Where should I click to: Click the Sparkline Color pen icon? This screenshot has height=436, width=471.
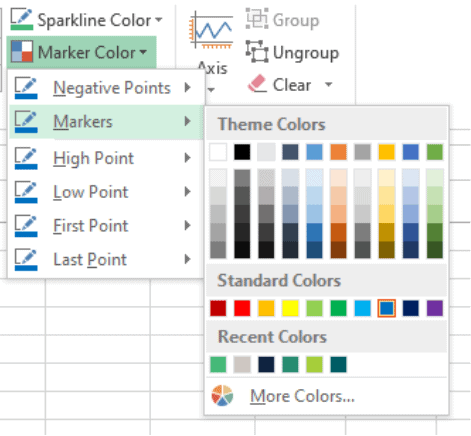coord(22,20)
